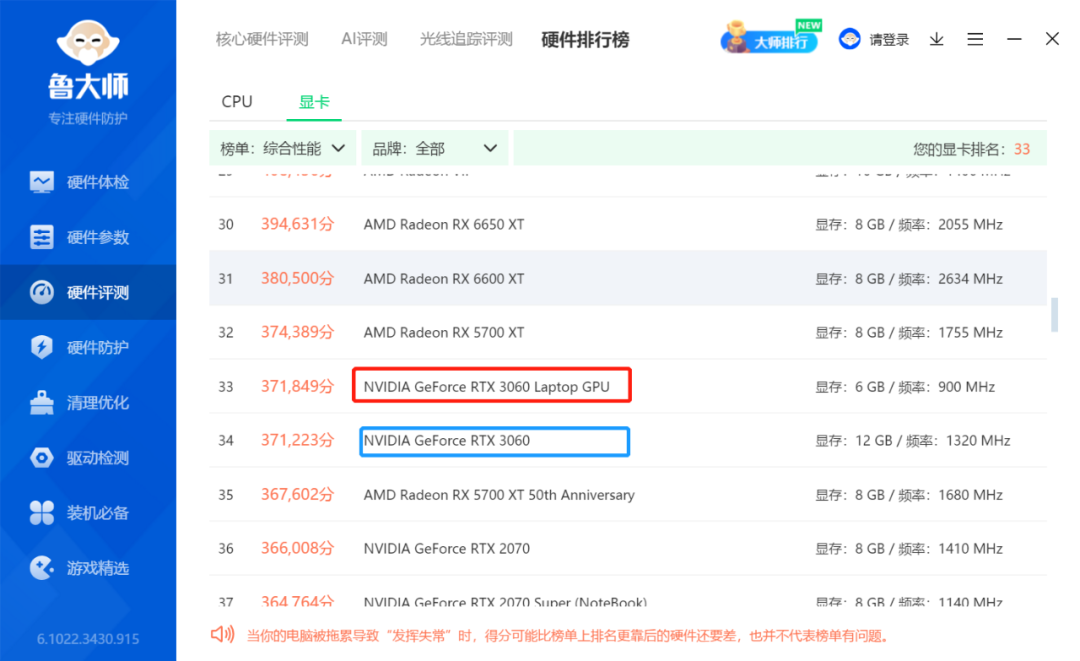Click the 游戏精选 pac-man icon

[x=42, y=567]
